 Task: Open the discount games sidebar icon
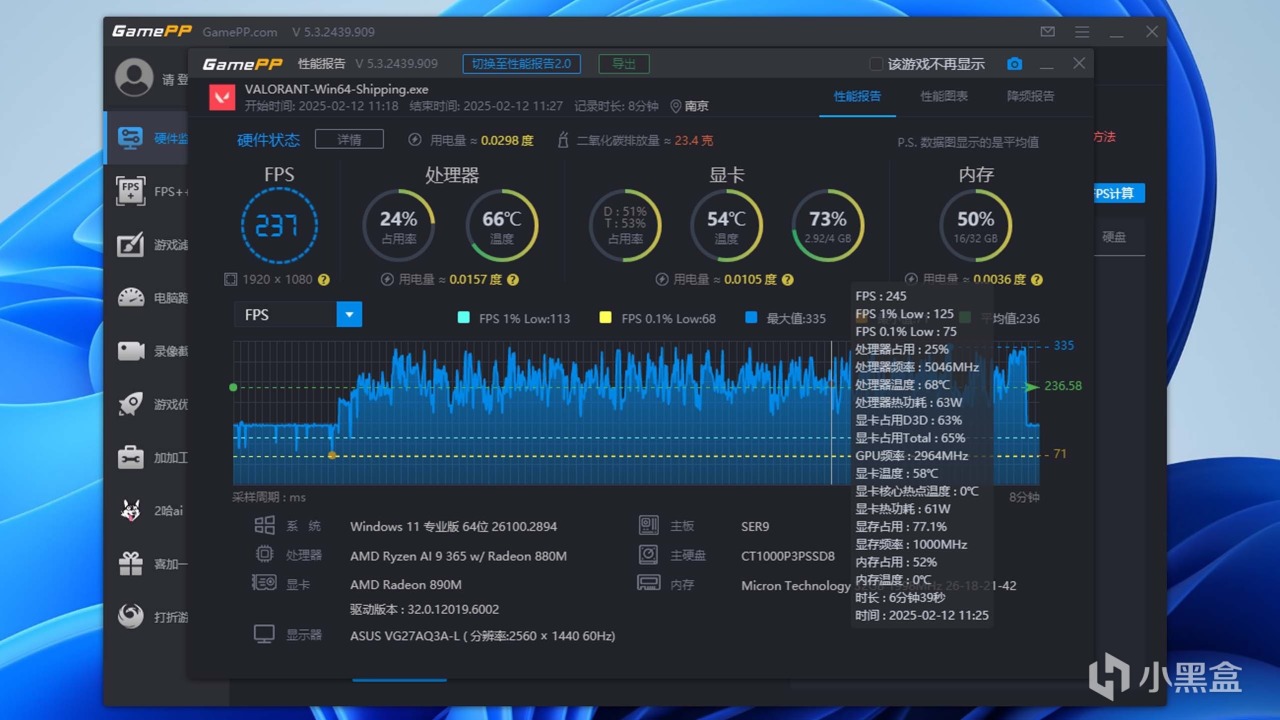(130, 617)
